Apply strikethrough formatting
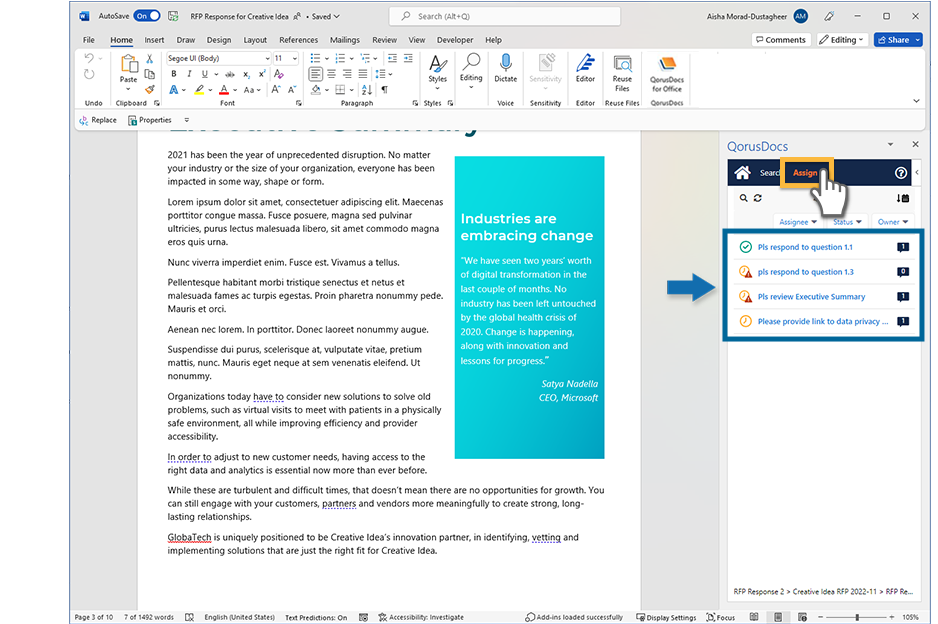This screenshot has width=938, height=624. (230, 74)
